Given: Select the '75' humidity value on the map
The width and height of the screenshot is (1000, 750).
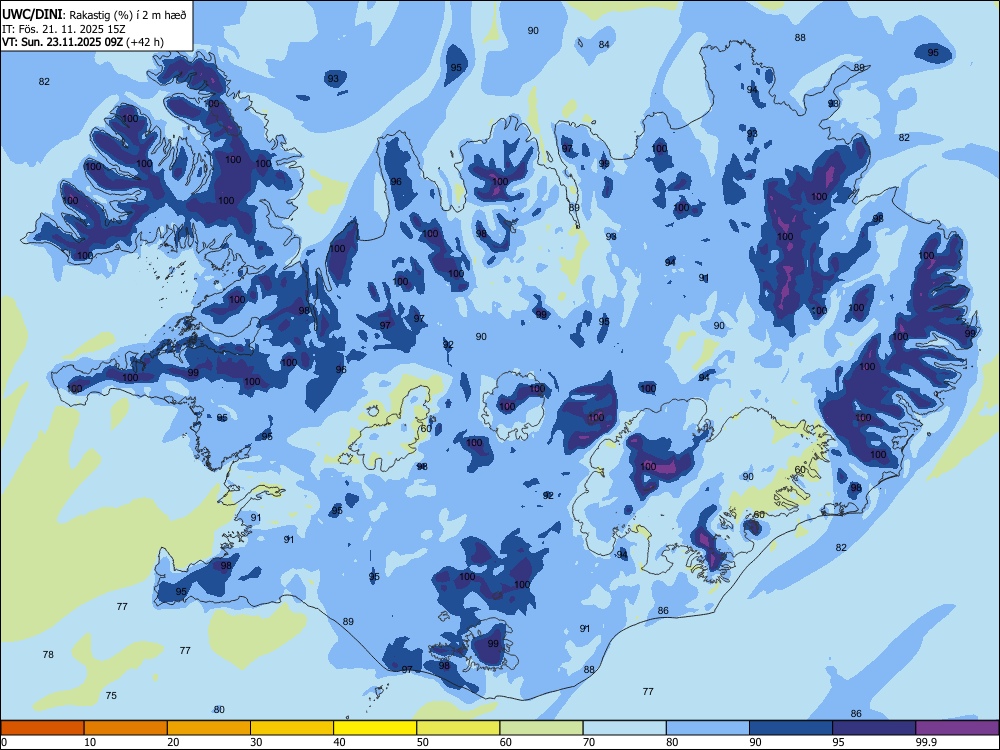Looking at the screenshot, I should tap(111, 695).
